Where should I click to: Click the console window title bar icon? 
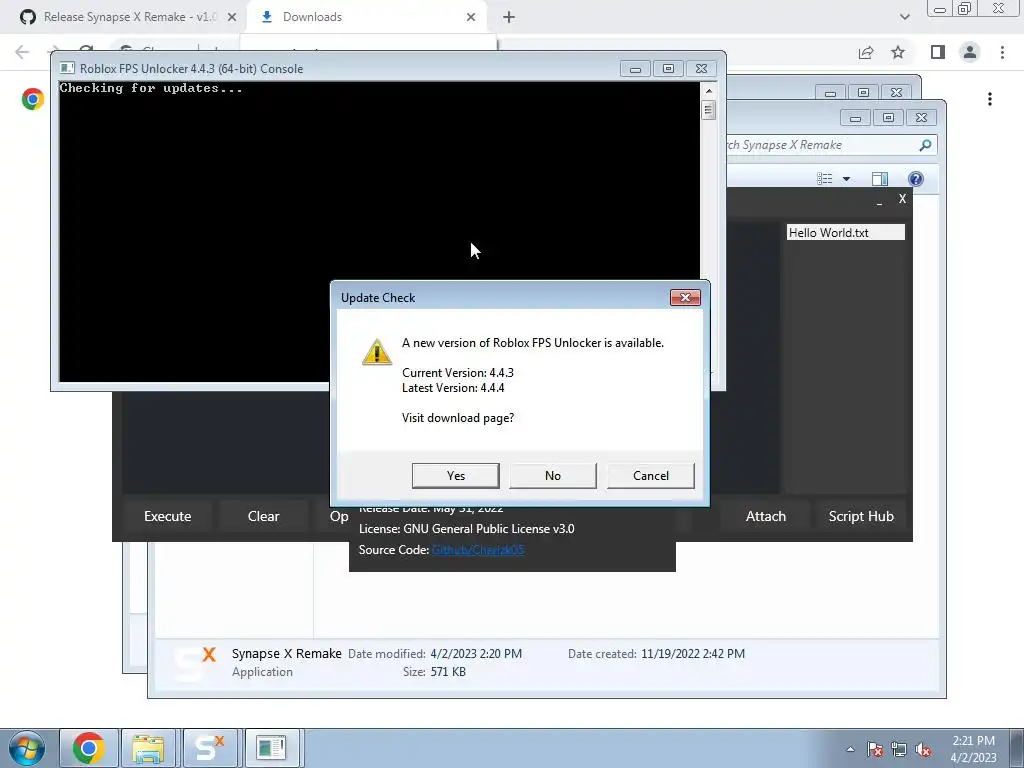[67, 68]
